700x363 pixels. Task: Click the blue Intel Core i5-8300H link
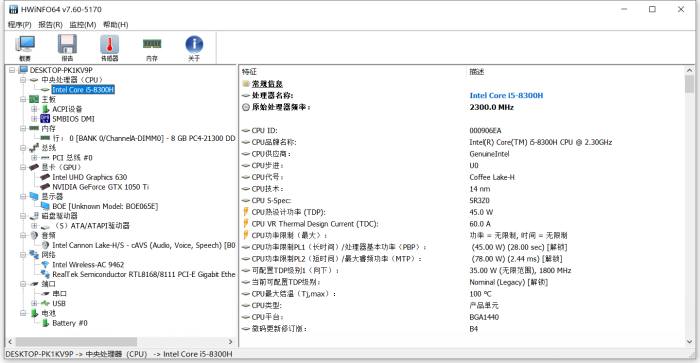(506, 96)
